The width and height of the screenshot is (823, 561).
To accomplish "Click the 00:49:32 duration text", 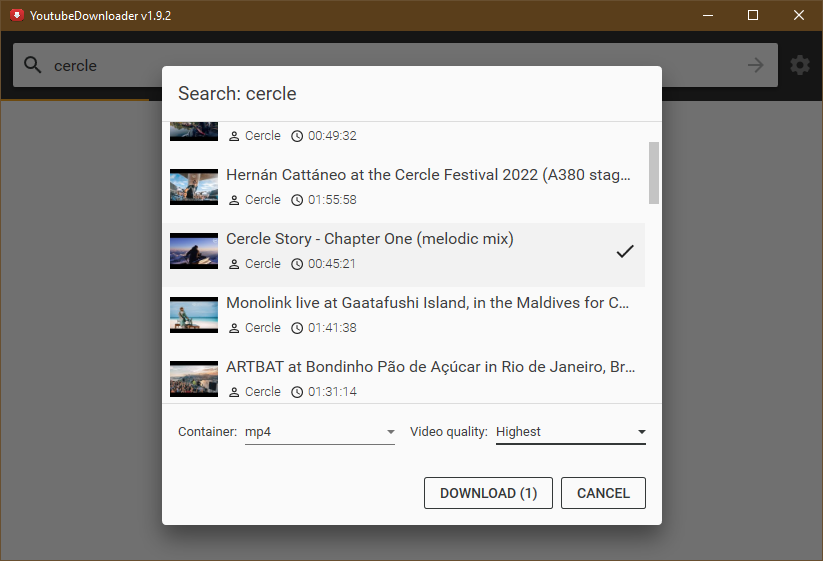I will click(332, 136).
